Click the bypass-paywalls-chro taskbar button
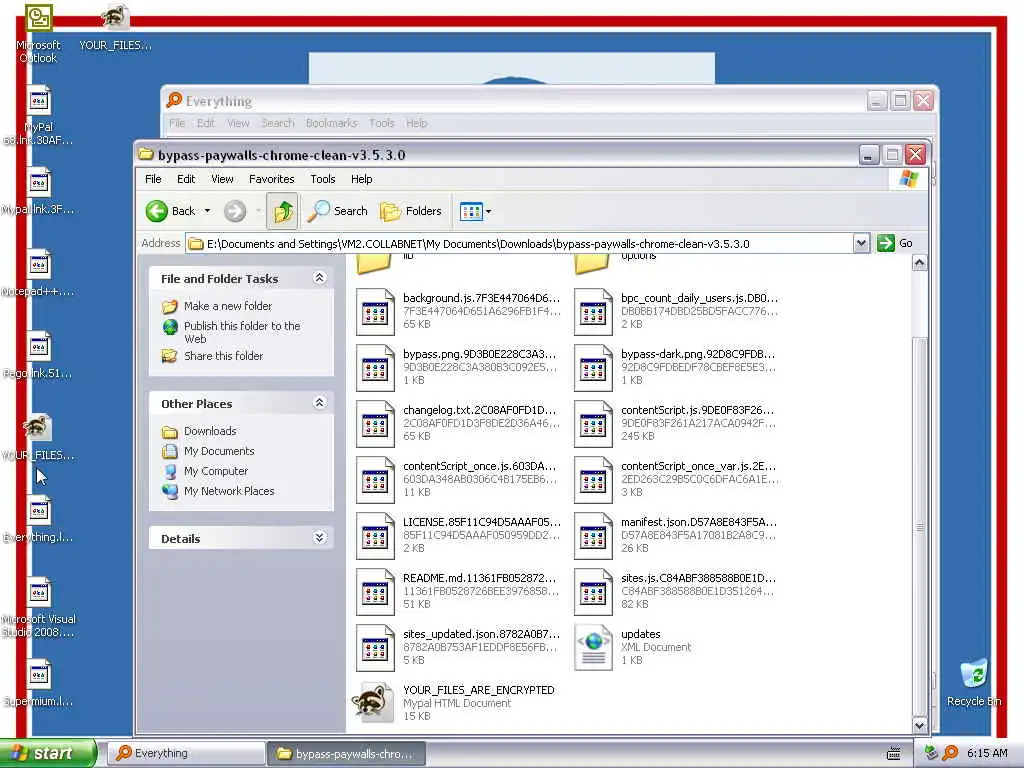Screen dimensions: 1024x768 [346, 754]
